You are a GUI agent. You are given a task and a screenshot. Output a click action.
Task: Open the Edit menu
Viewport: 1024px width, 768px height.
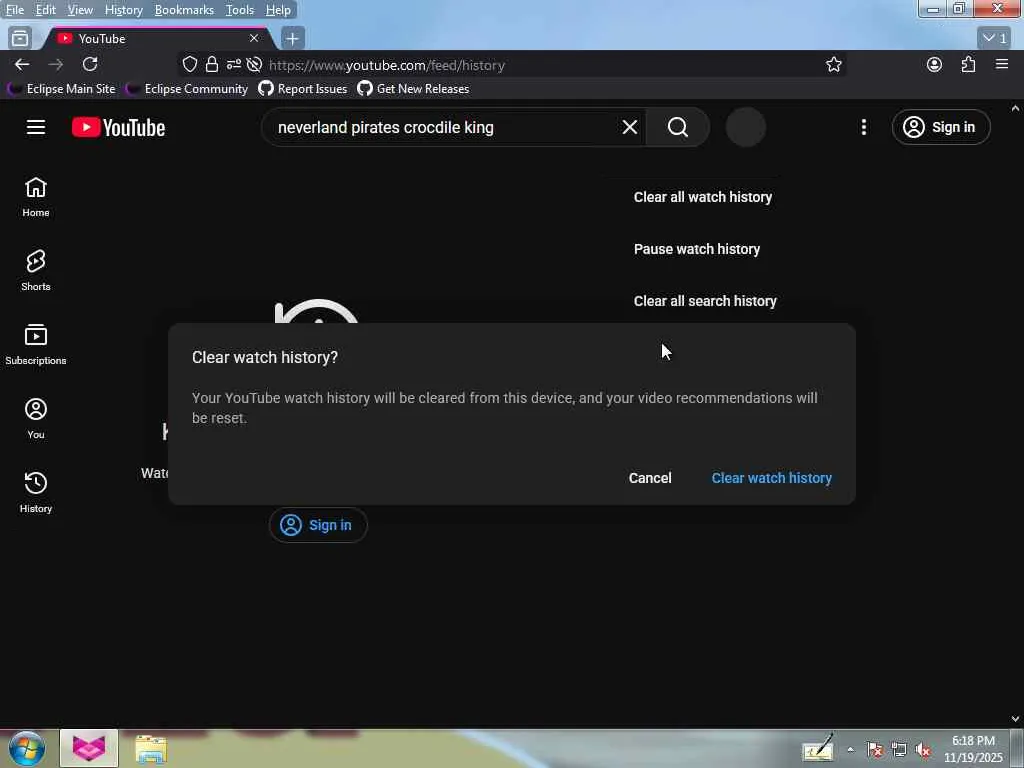click(45, 10)
